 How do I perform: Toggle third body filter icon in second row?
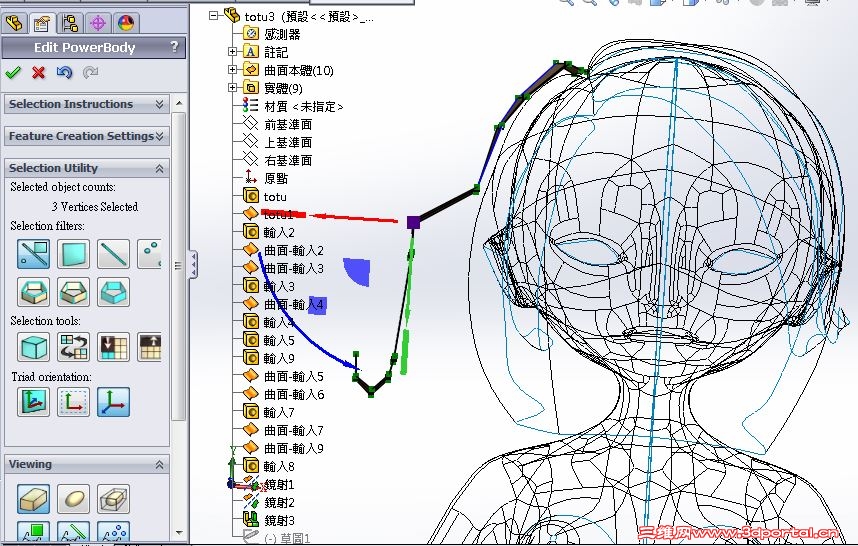pyautogui.click(x=113, y=292)
